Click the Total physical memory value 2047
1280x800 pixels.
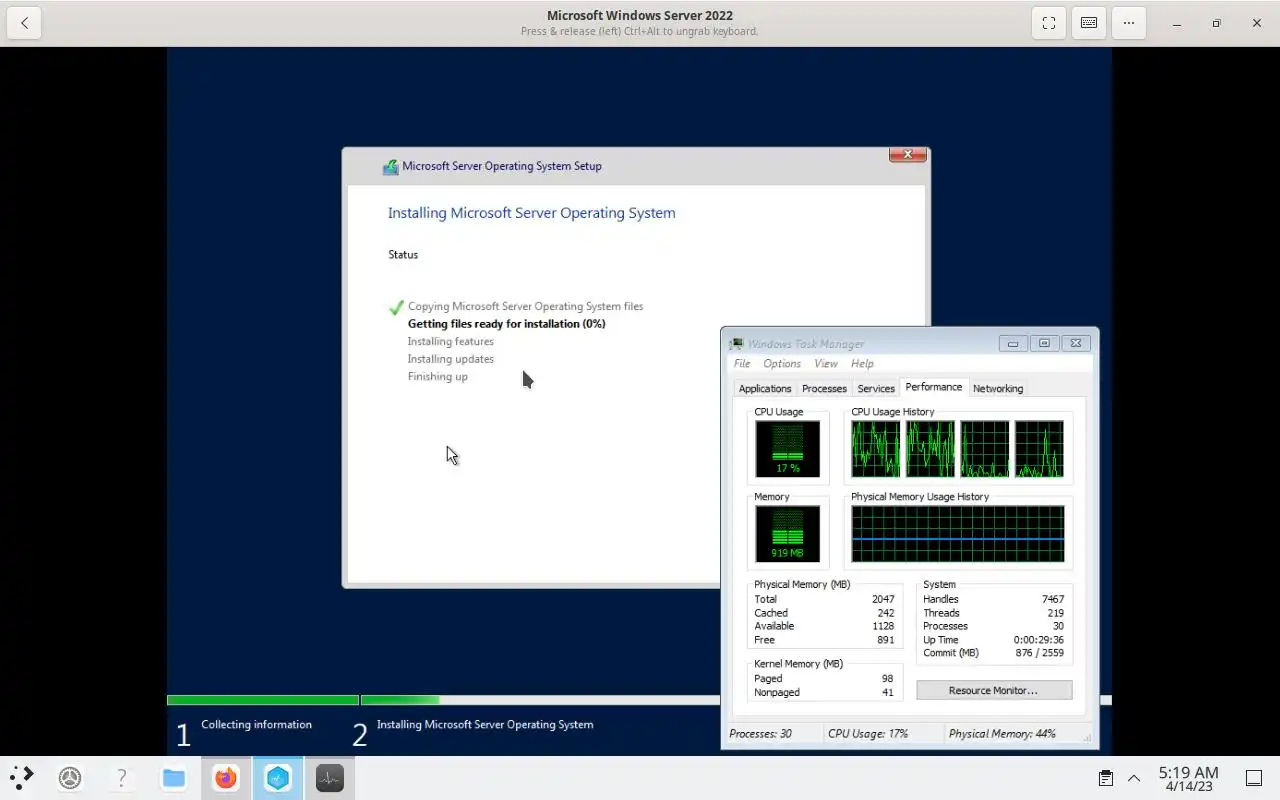pyautogui.click(x=882, y=599)
